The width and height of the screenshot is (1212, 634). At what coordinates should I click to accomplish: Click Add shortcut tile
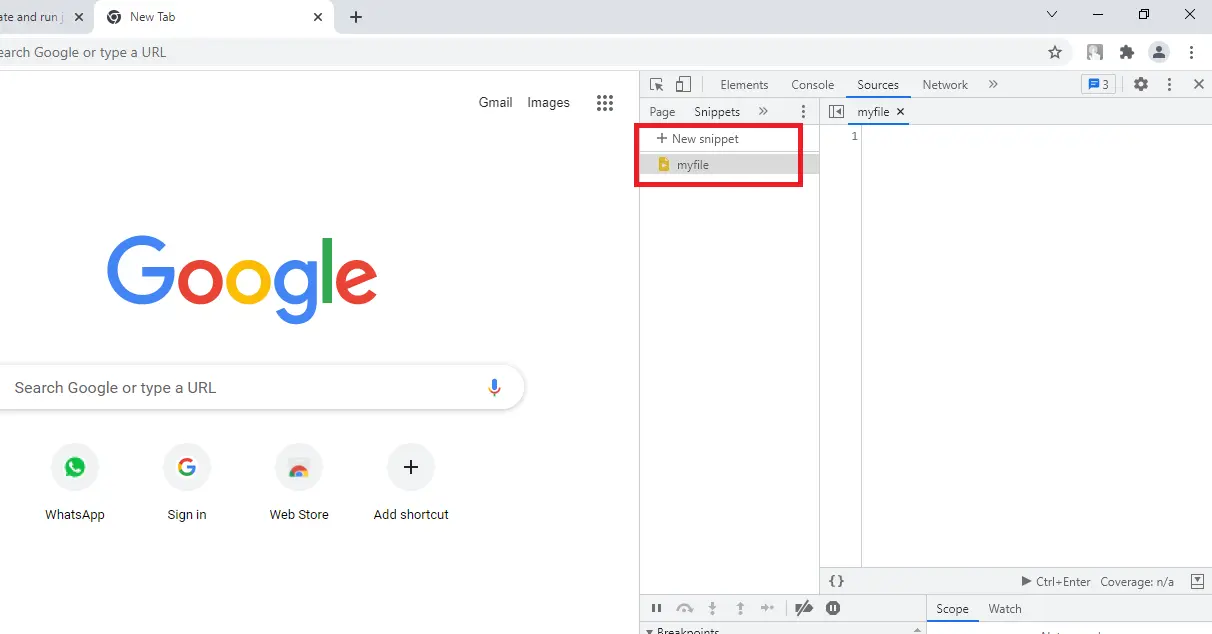tap(411, 484)
